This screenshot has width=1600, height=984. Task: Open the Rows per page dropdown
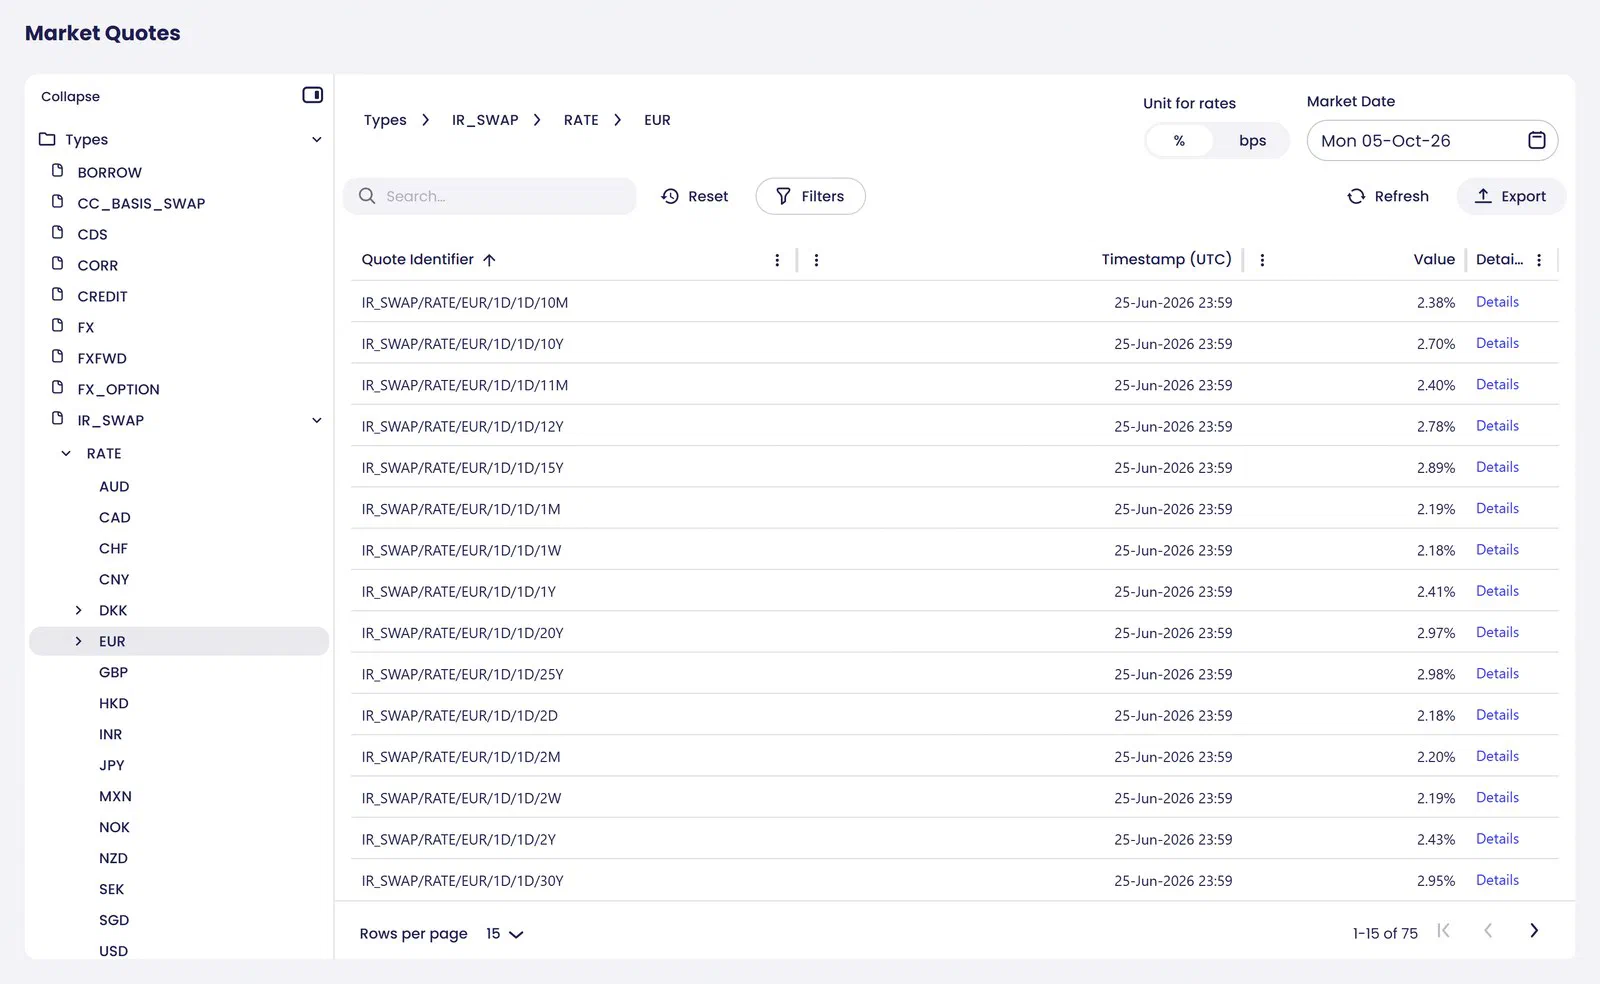pos(505,934)
